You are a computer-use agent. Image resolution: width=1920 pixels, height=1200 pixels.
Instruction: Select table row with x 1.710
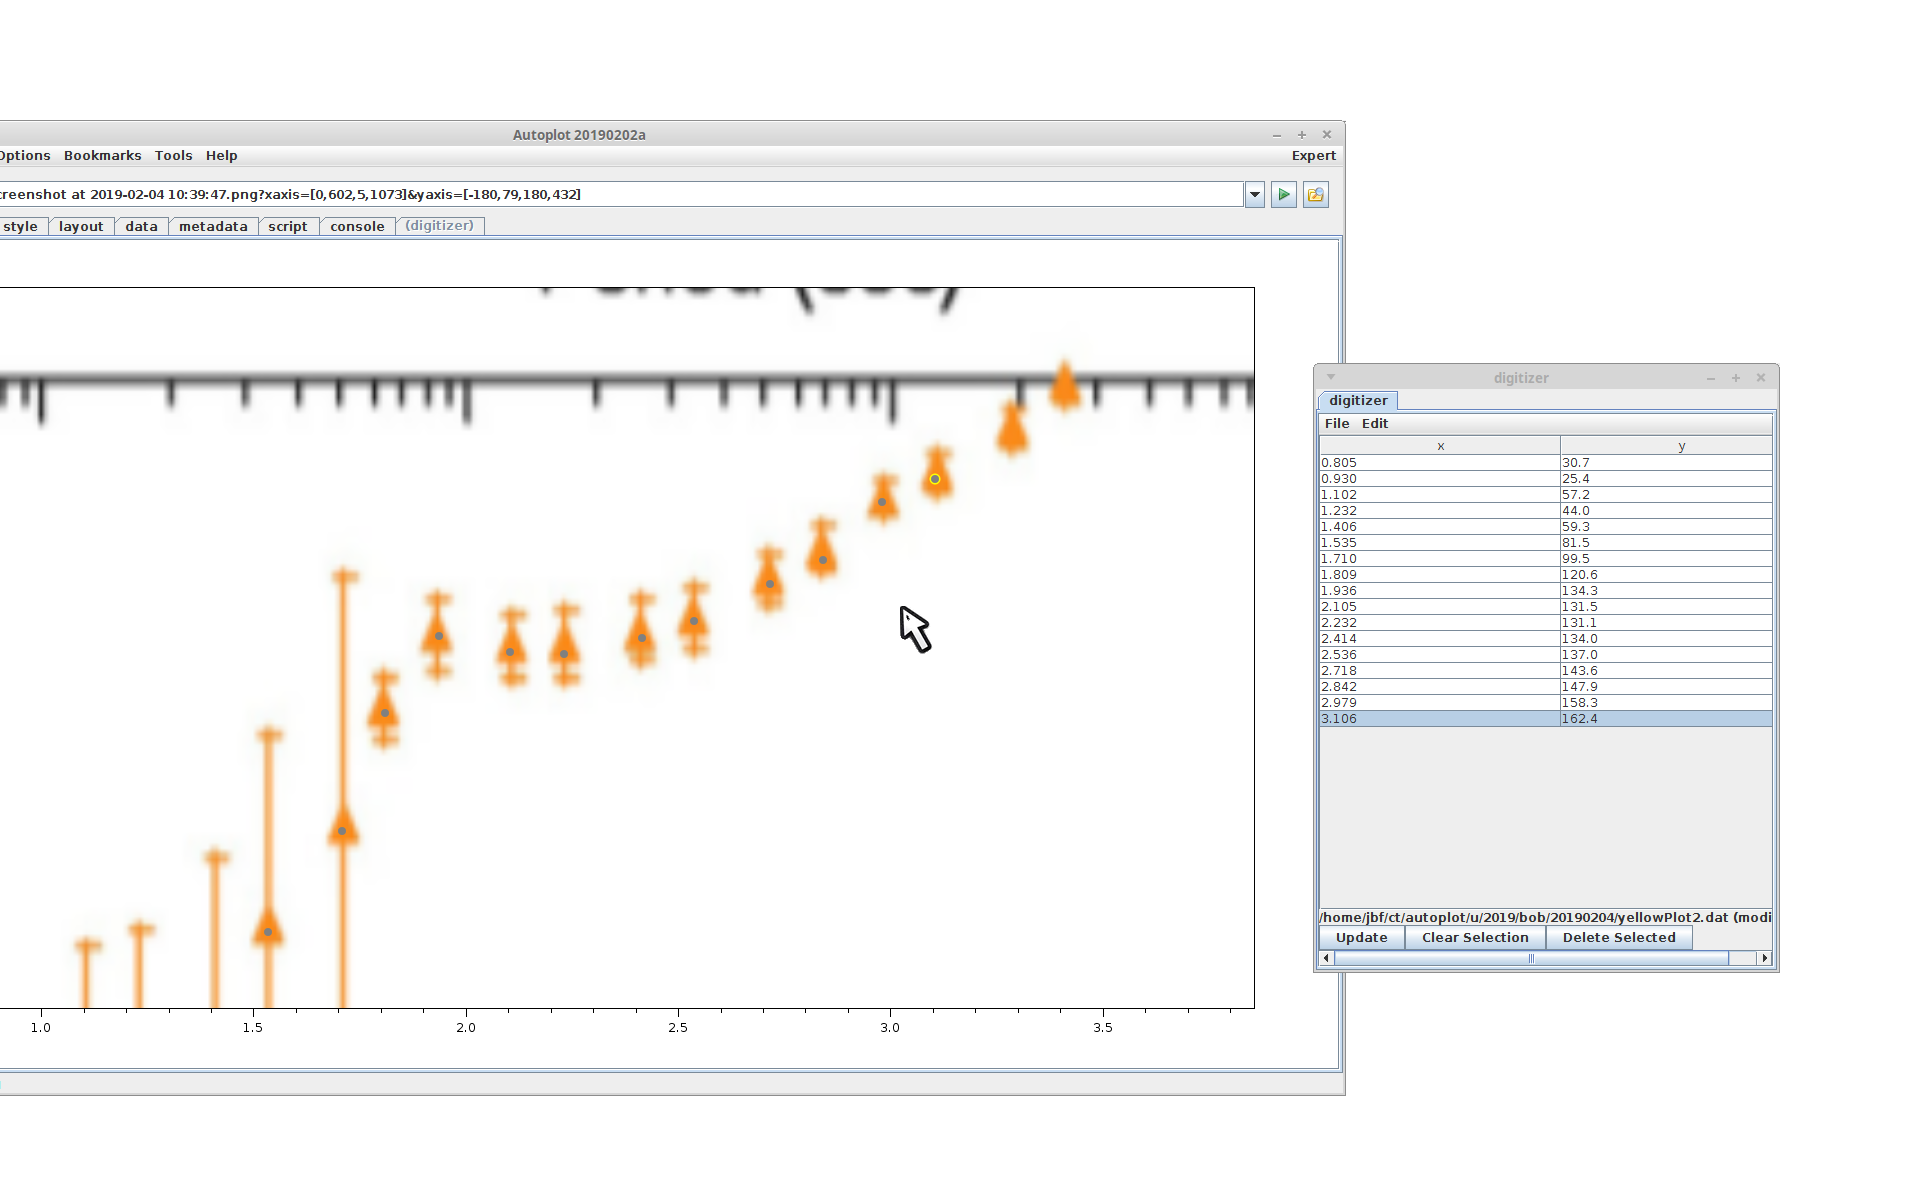(1546, 559)
